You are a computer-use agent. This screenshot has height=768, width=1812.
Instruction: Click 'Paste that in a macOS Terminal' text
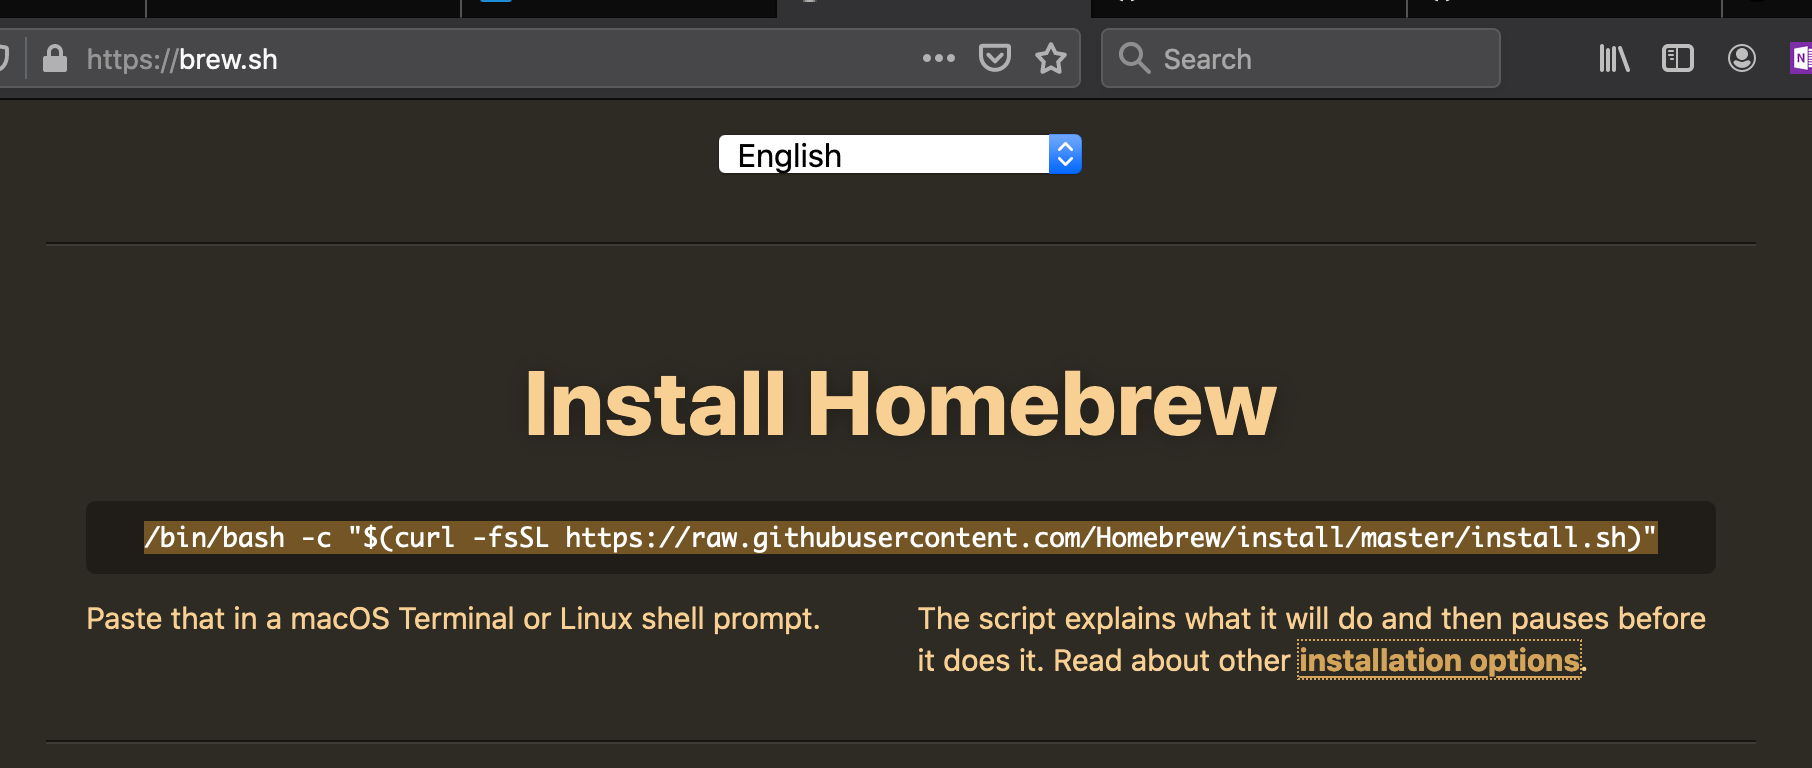453,619
